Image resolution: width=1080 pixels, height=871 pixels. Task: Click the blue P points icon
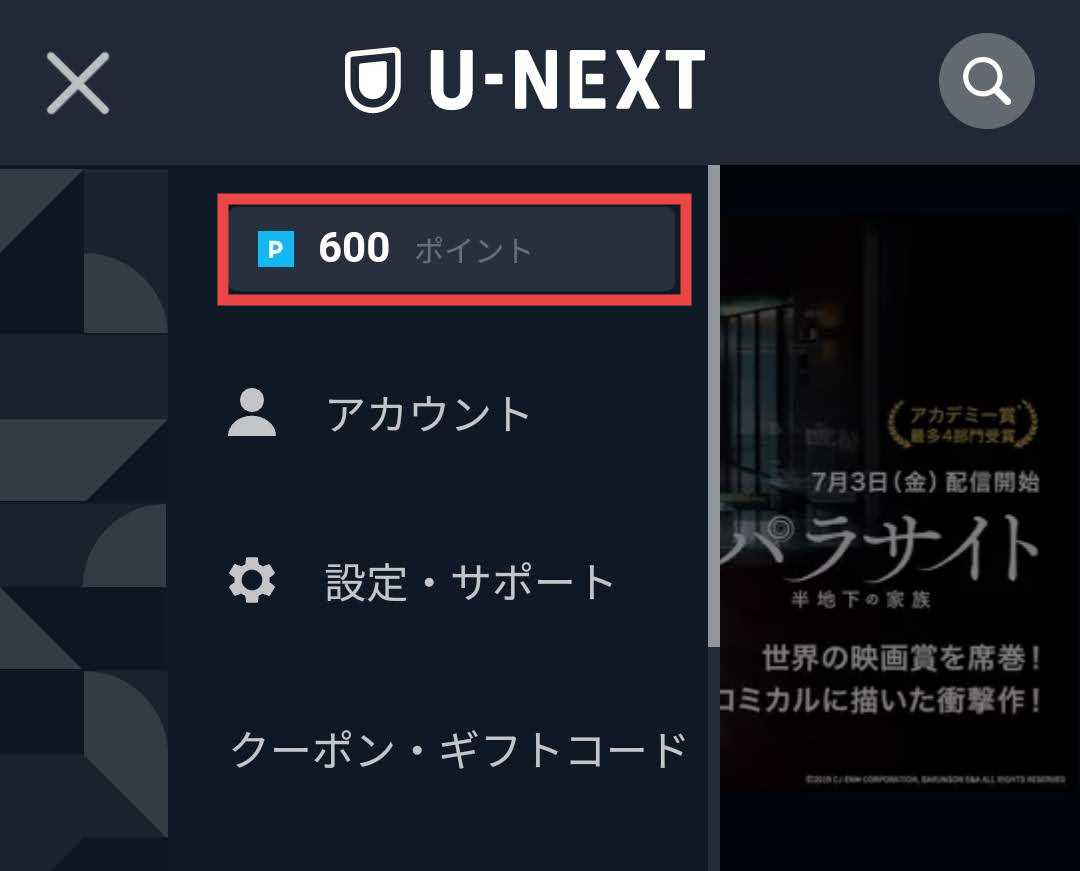pyautogui.click(x=276, y=249)
